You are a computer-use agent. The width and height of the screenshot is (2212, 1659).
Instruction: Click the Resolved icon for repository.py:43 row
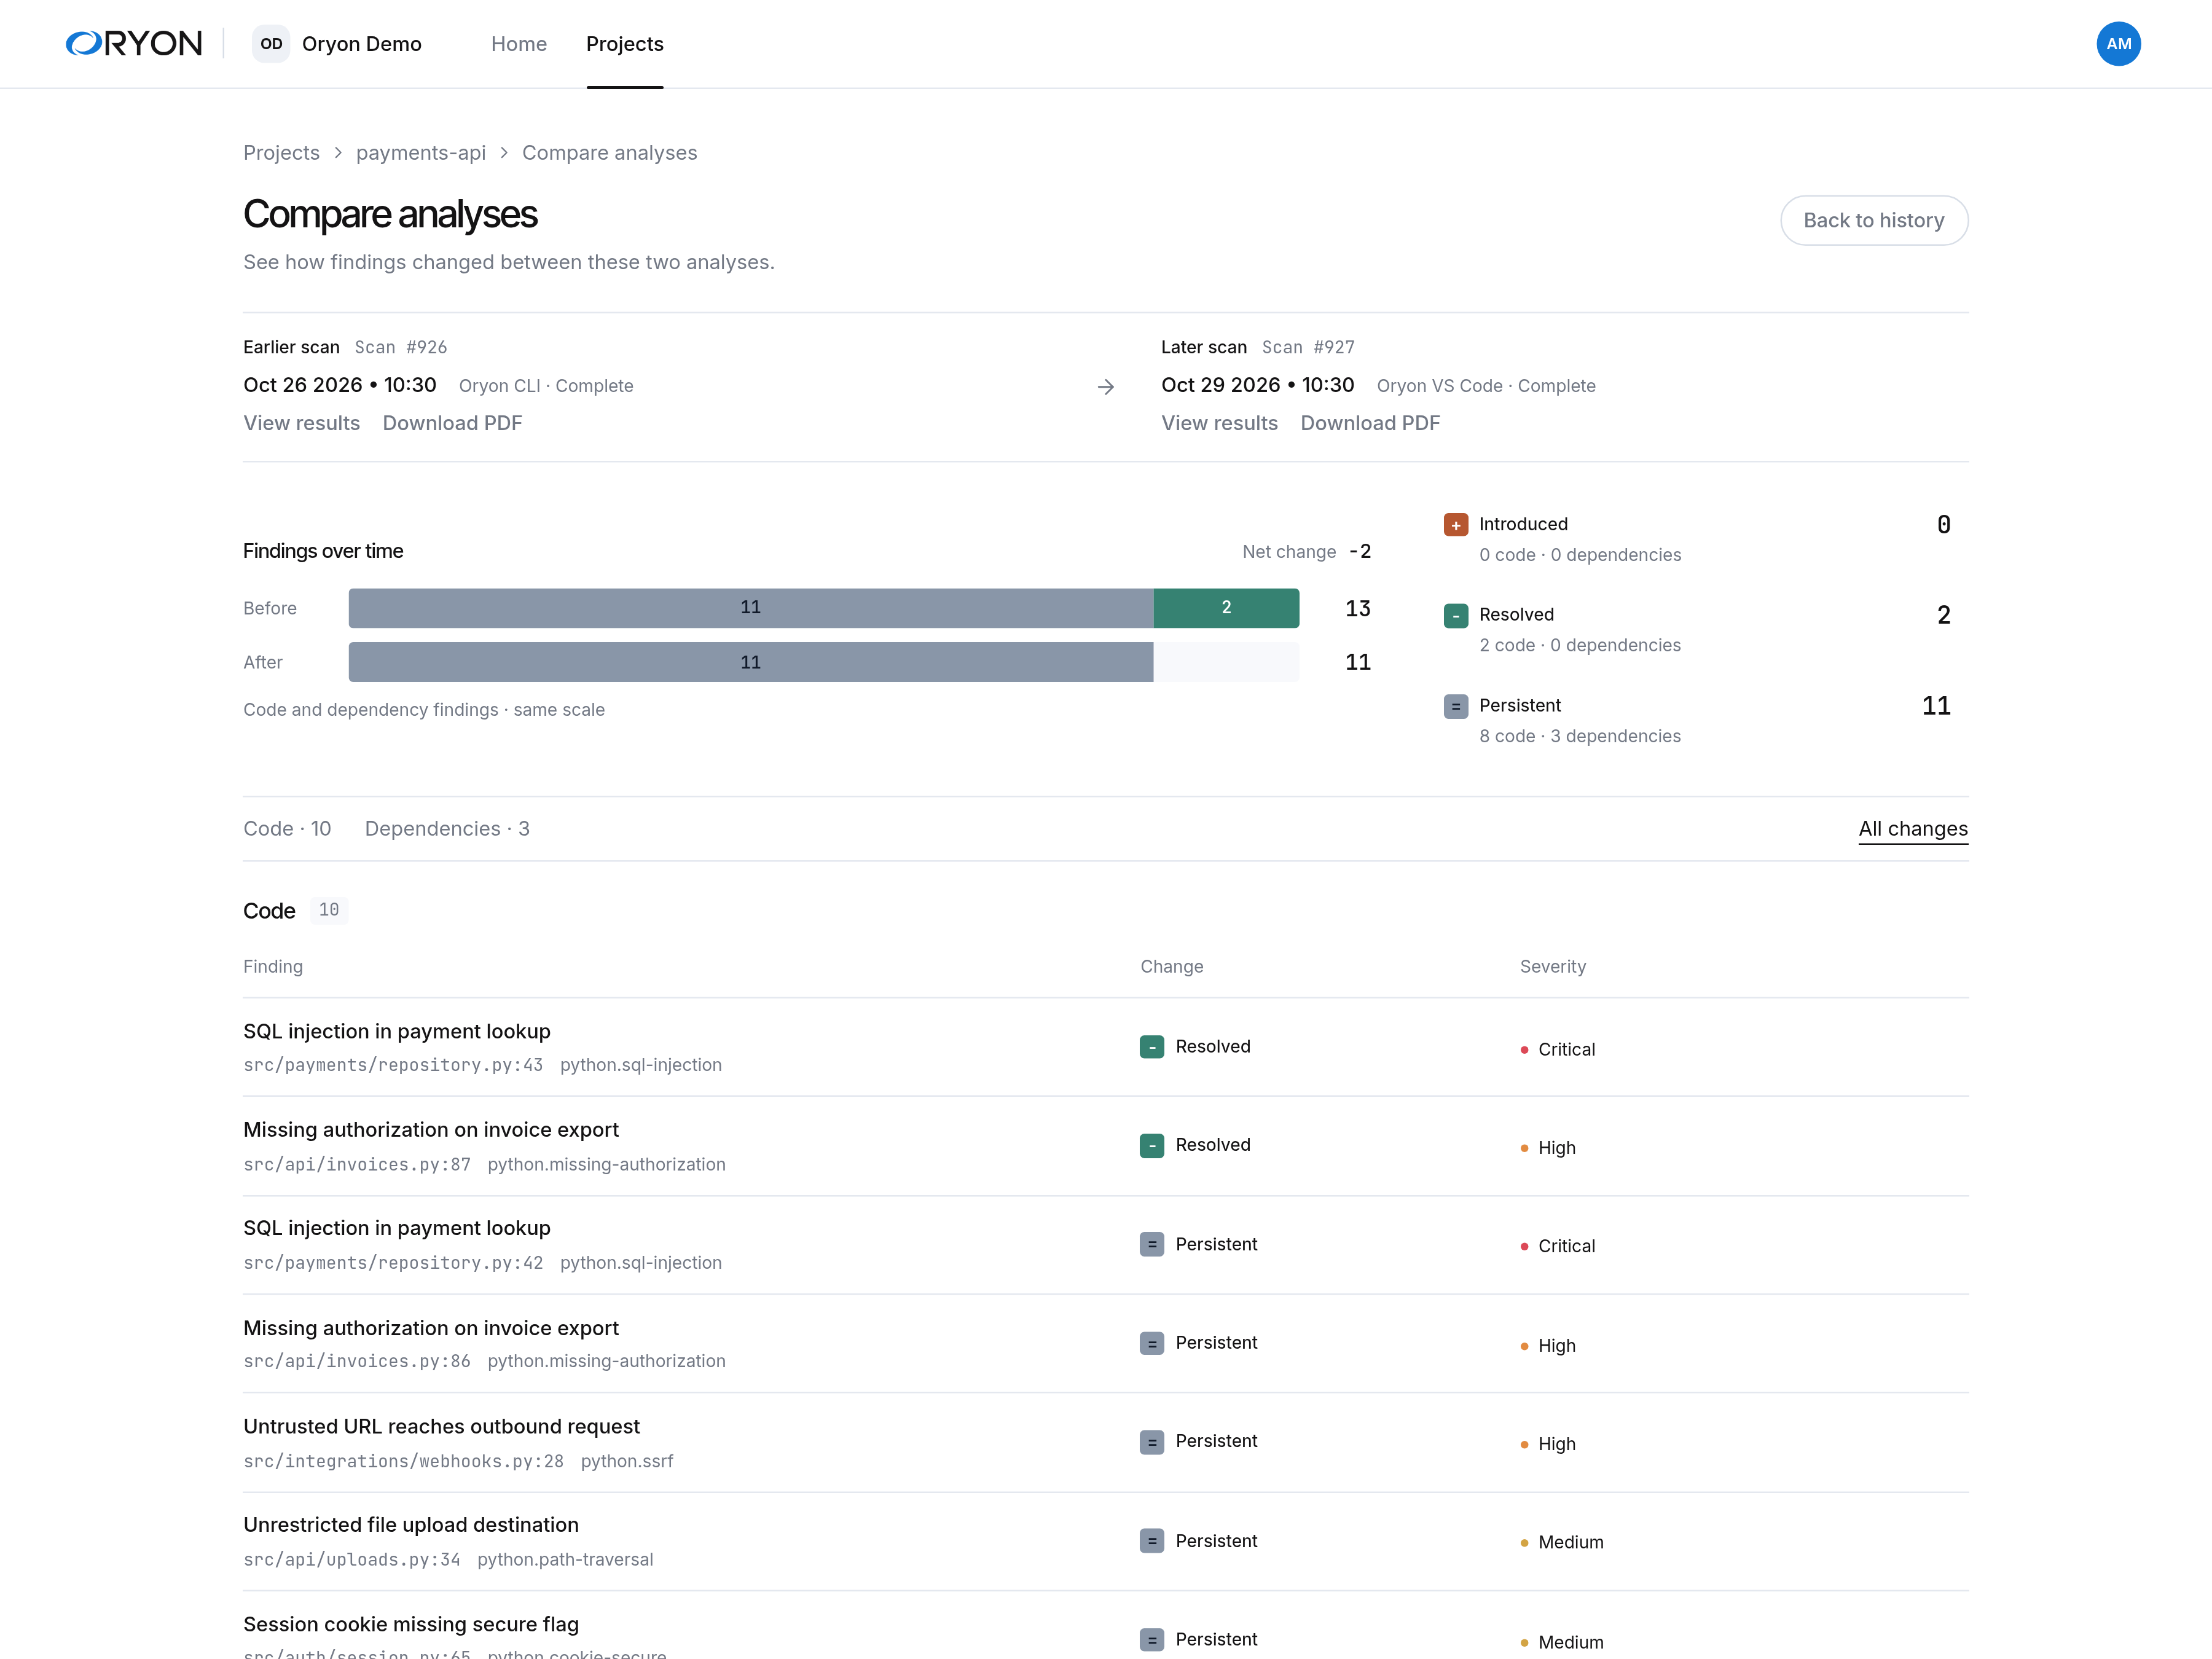click(x=1152, y=1047)
